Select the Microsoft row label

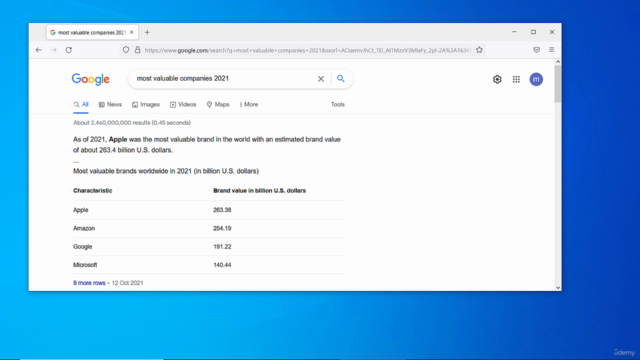[85, 265]
